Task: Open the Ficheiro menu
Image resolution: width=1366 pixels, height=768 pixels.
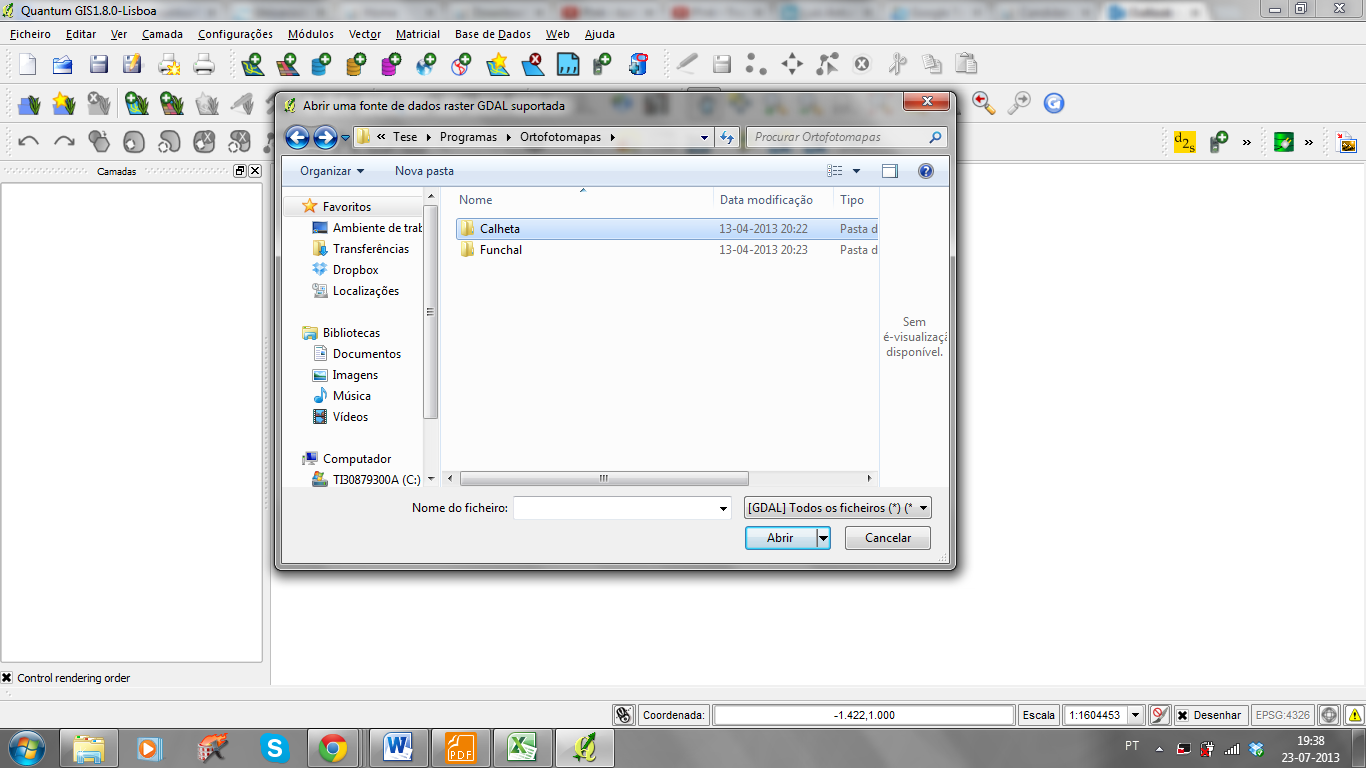Action: (30, 34)
